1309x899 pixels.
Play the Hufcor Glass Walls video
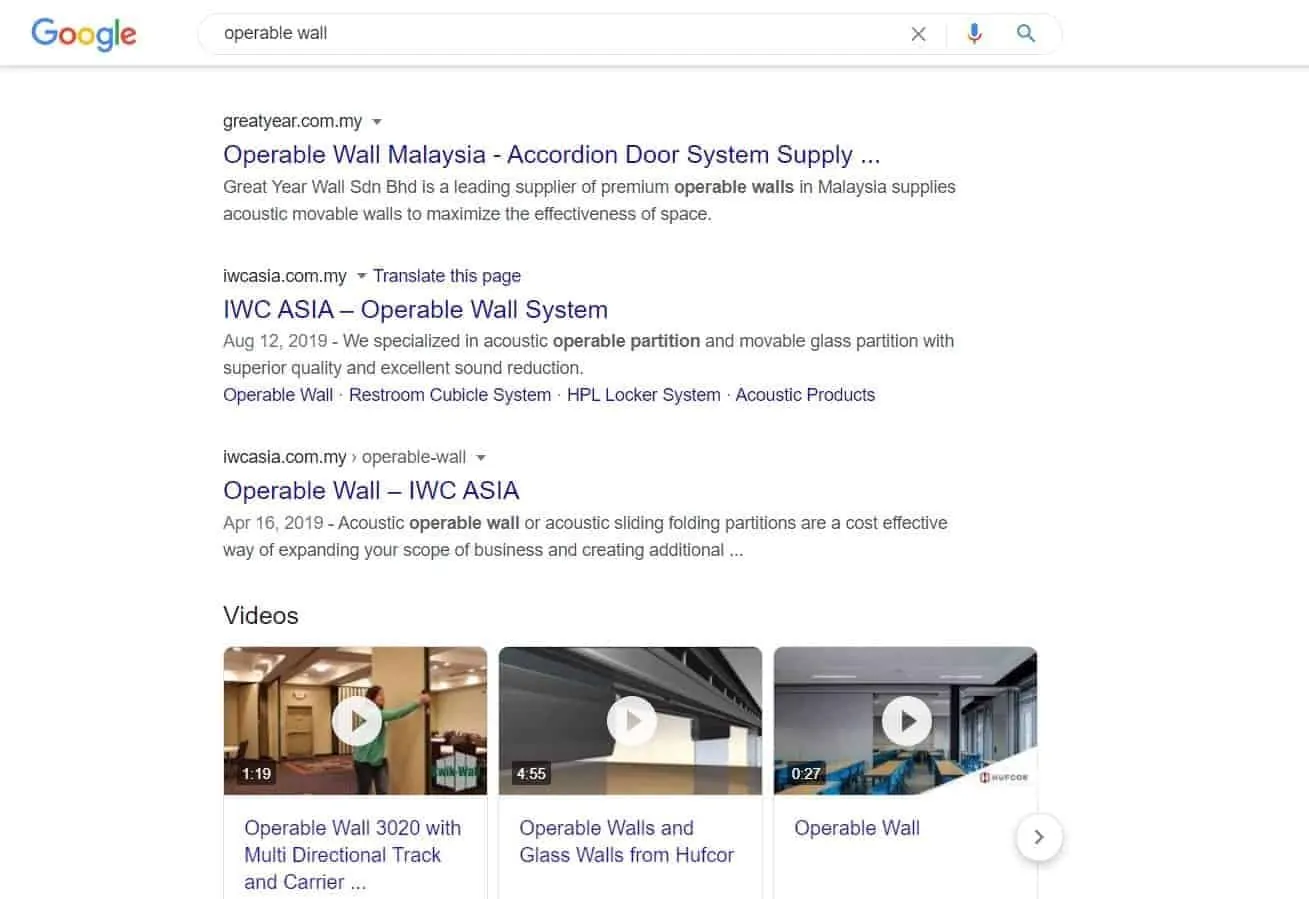pos(631,721)
